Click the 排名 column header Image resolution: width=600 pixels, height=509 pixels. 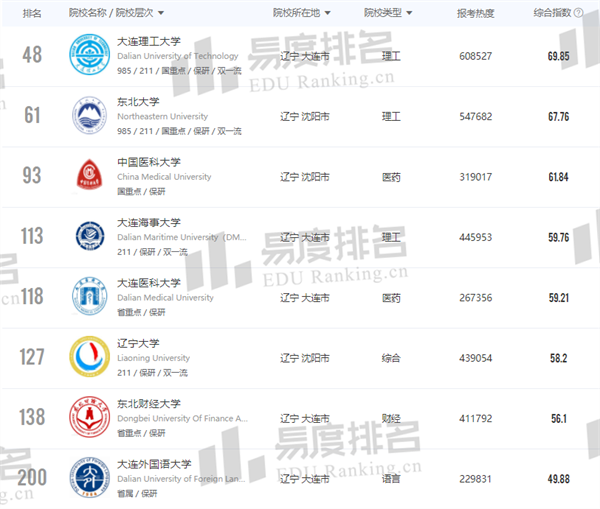click(x=32, y=13)
